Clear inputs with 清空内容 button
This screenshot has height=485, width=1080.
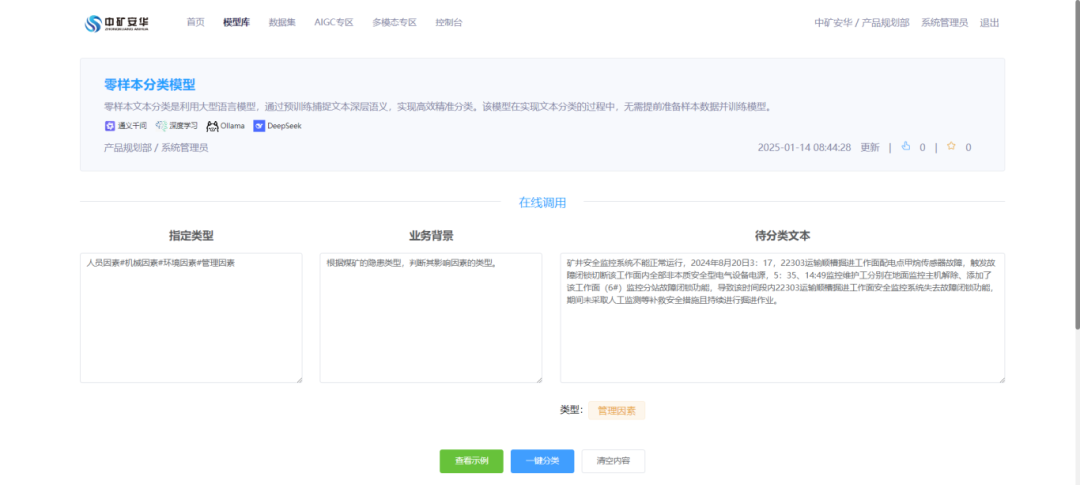point(613,461)
